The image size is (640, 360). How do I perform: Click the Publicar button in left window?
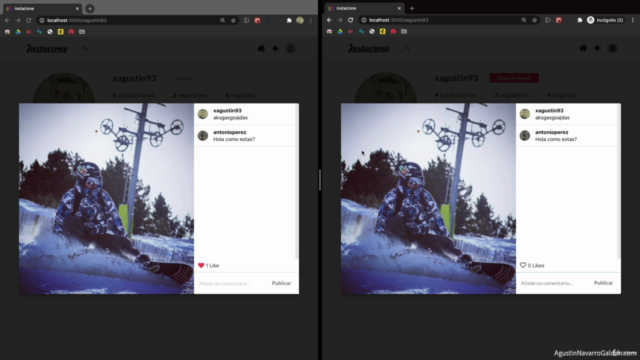tap(281, 283)
